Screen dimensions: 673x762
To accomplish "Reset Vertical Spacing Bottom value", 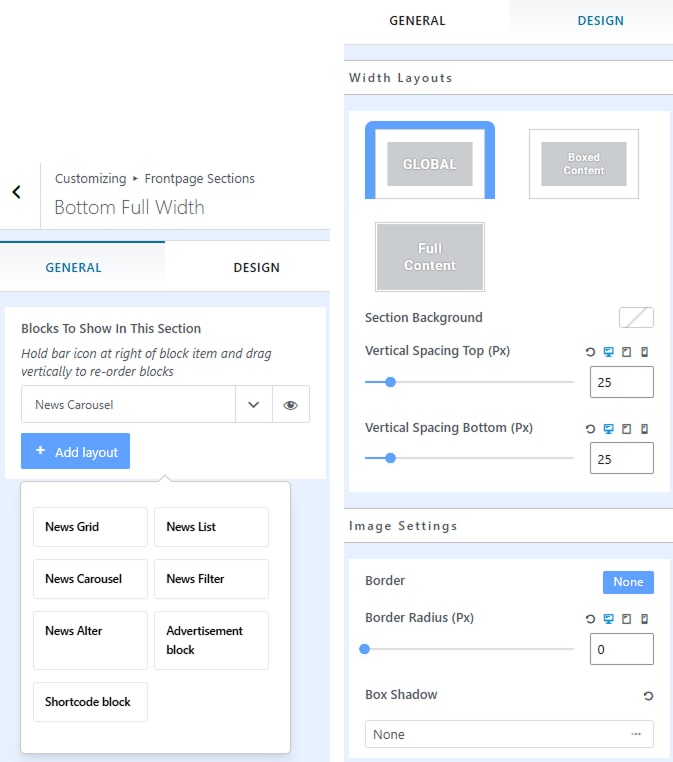I will [x=590, y=428].
